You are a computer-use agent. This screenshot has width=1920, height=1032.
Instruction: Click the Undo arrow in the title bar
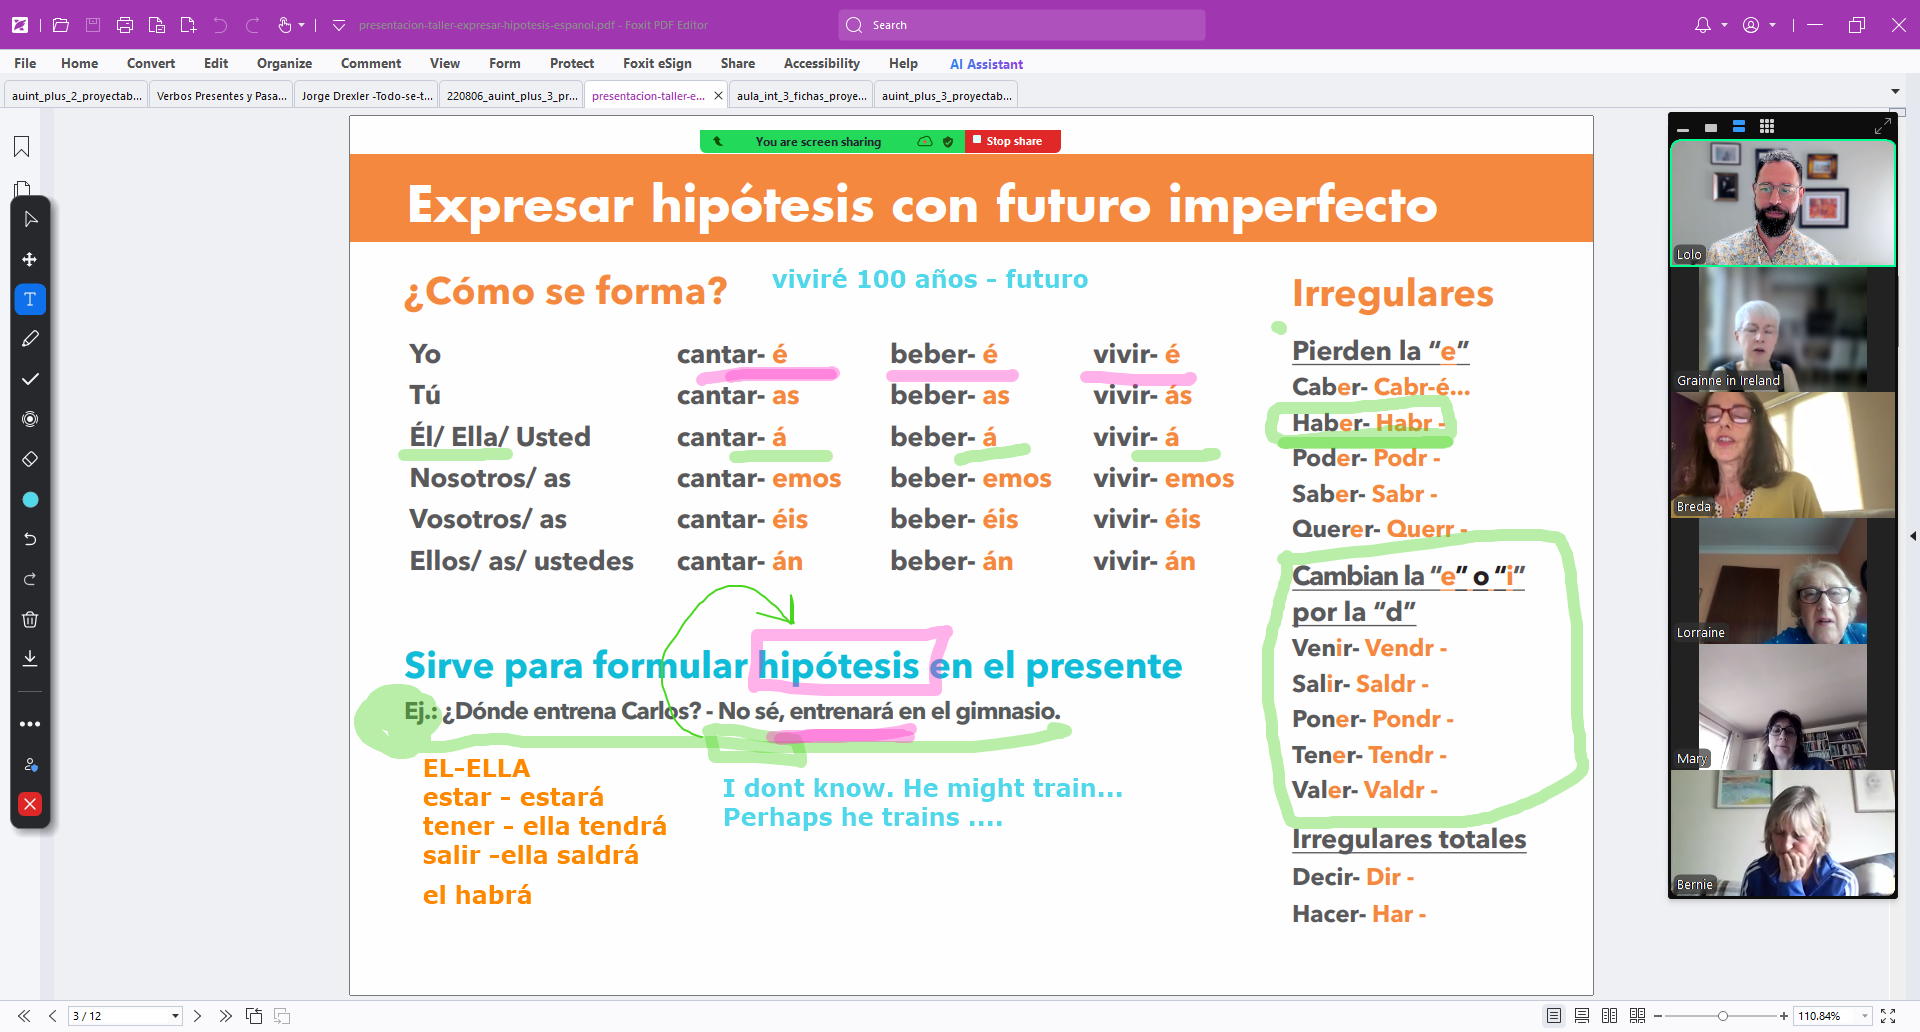pyautogui.click(x=220, y=25)
